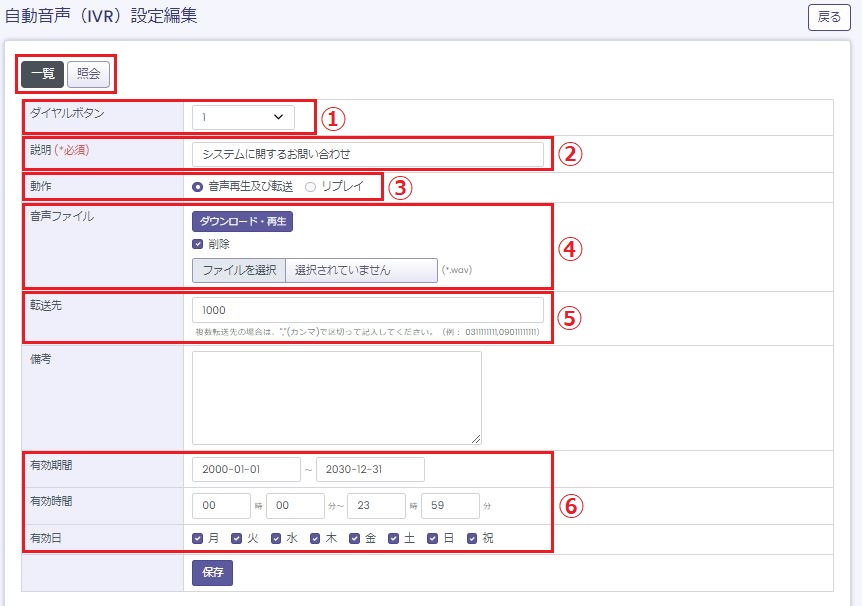Click the 転送先 input field
Viewport: 862px width, 606px height.
(368, 310)
